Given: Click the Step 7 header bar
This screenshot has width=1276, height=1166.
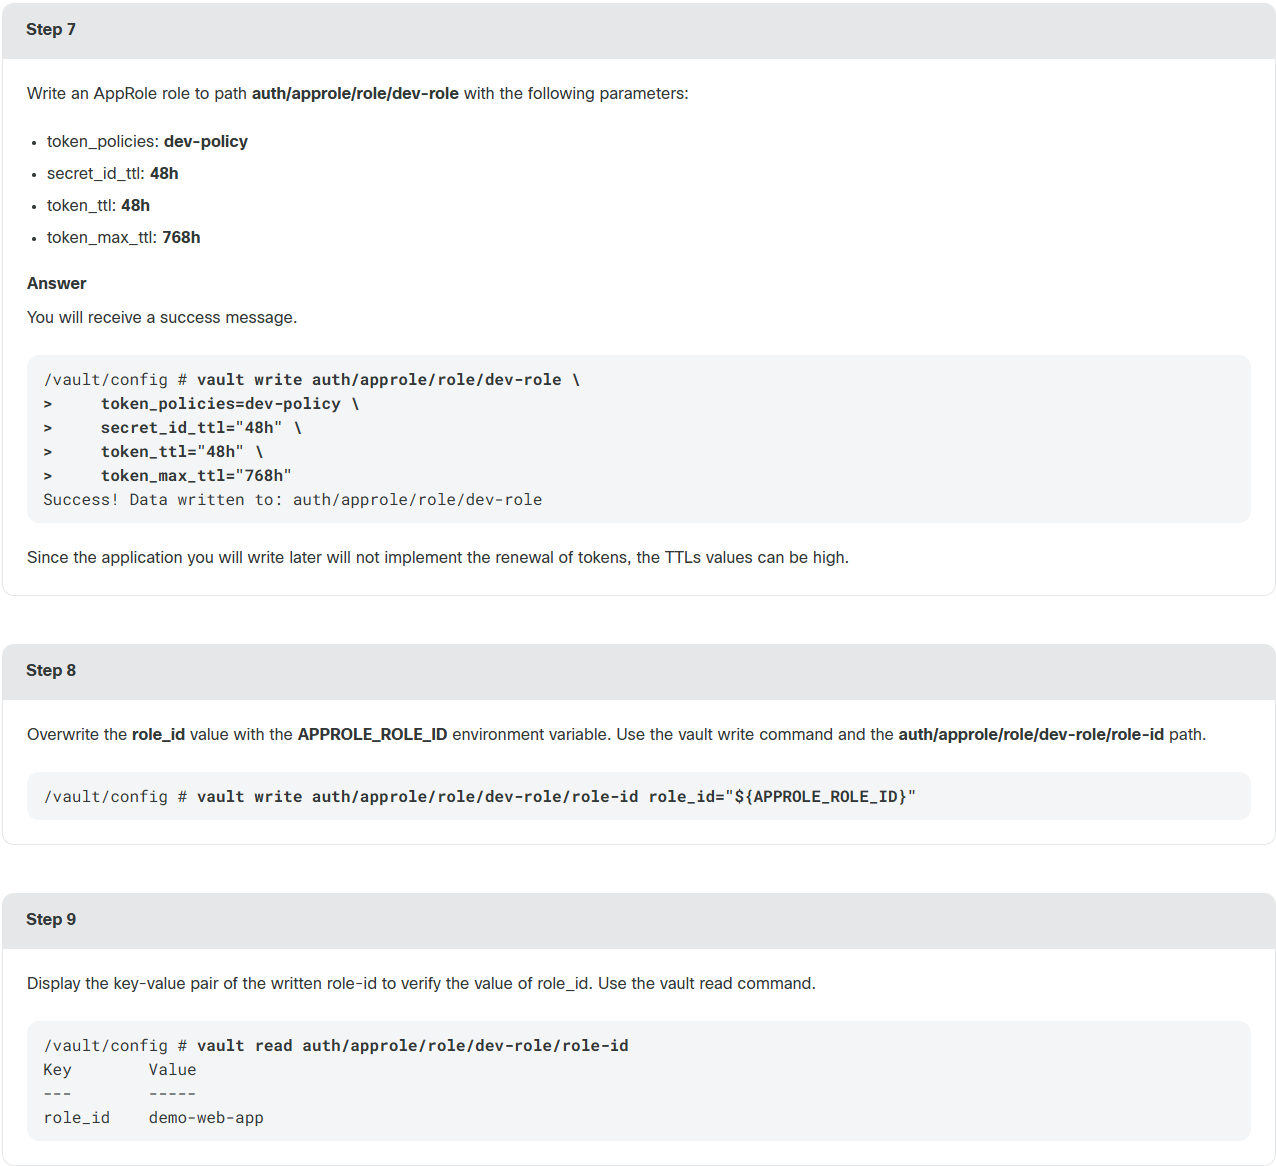Looking at the screenshot, I should [638, 30].
